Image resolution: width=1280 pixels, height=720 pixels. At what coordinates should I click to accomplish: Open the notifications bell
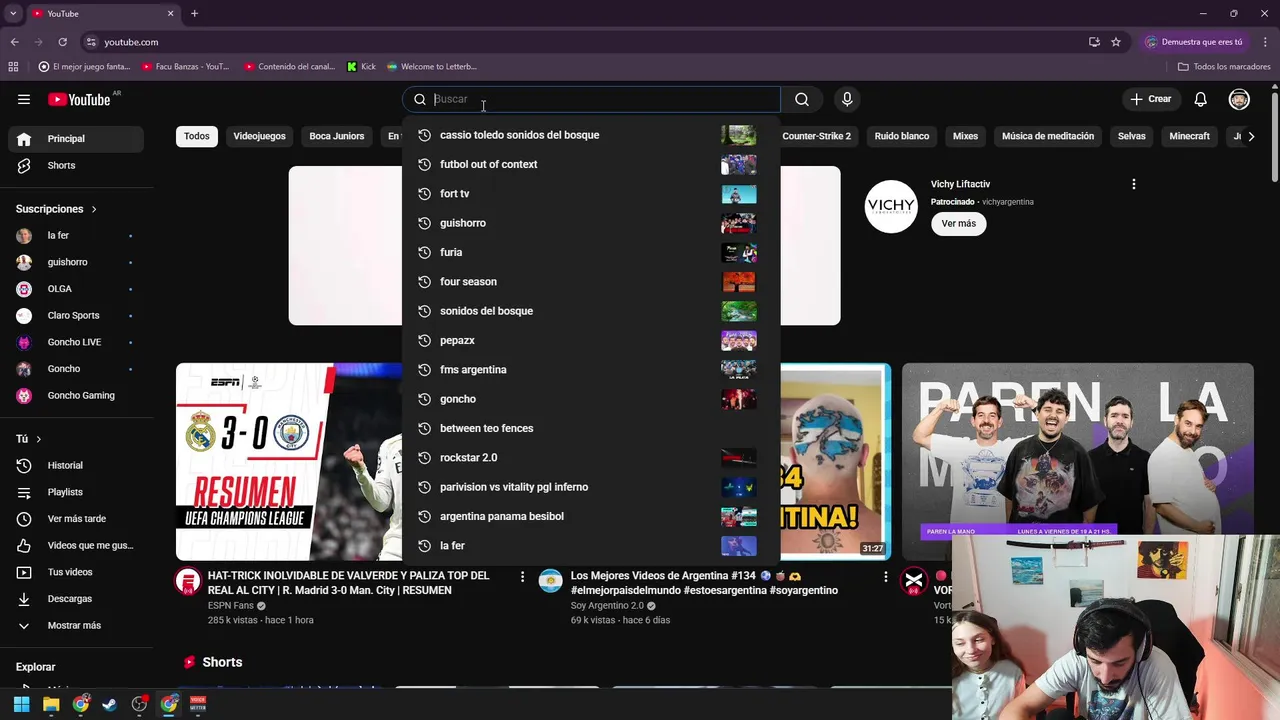click(x=1201, y=99)
